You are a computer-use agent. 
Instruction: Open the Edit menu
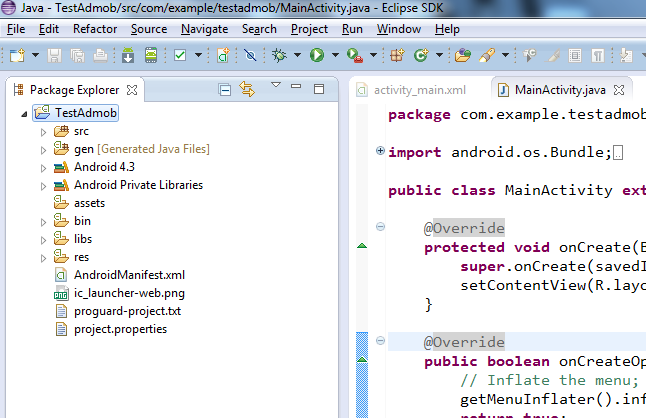click(49, 29)
